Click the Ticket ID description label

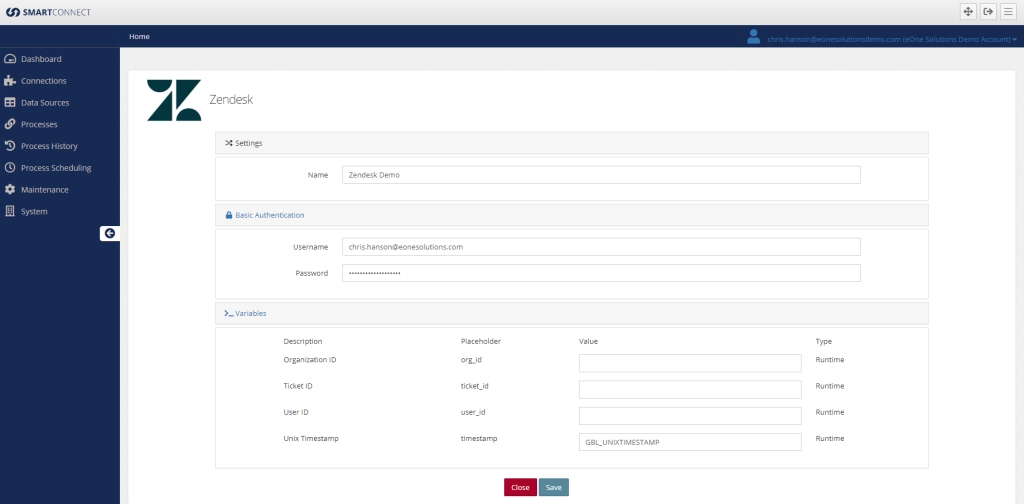[x=298, y=386]
